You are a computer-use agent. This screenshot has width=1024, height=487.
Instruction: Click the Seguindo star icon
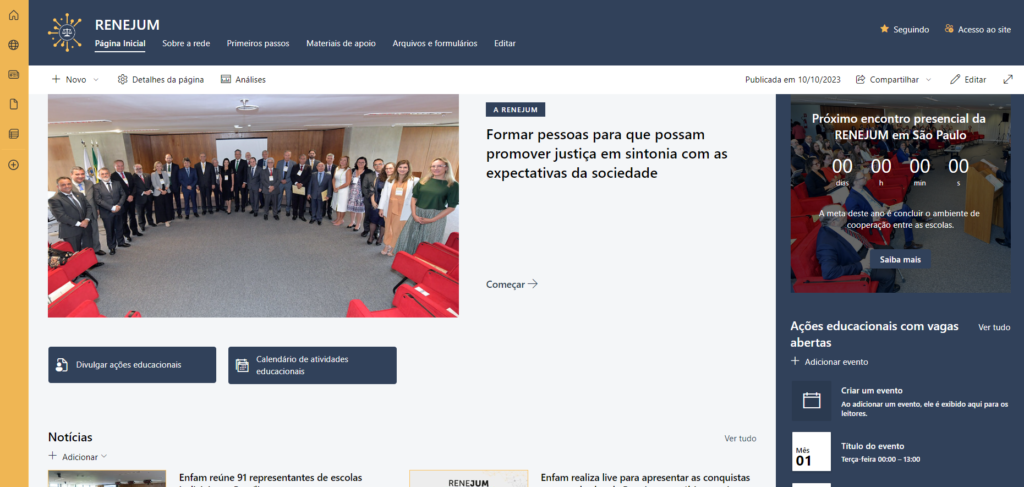[884, 29]
